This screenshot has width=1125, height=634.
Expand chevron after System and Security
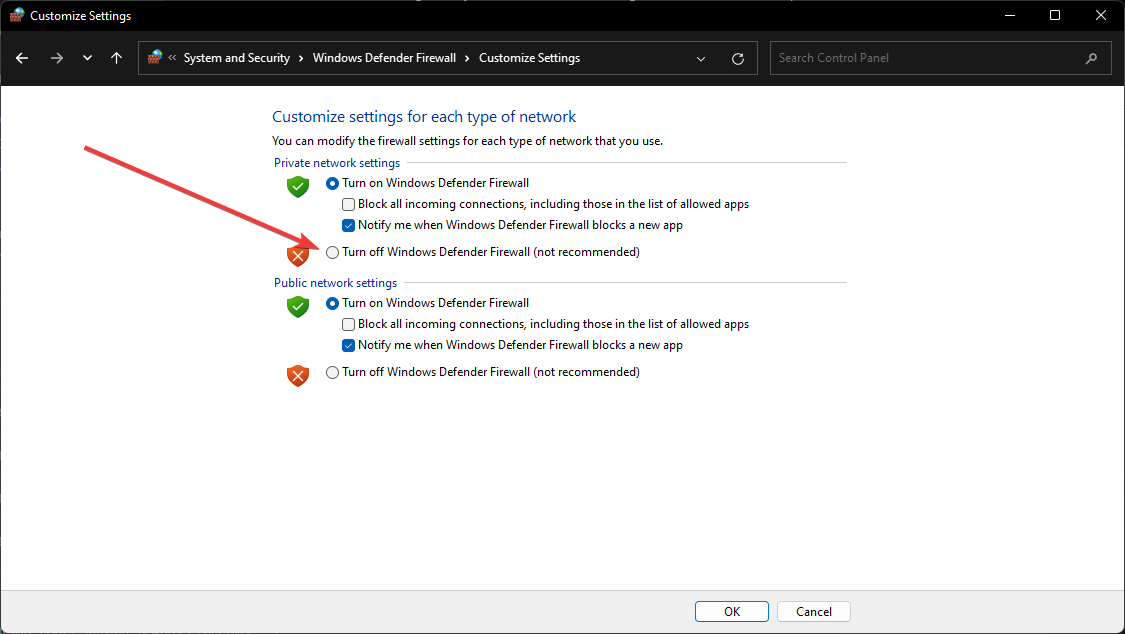point(301,58)
